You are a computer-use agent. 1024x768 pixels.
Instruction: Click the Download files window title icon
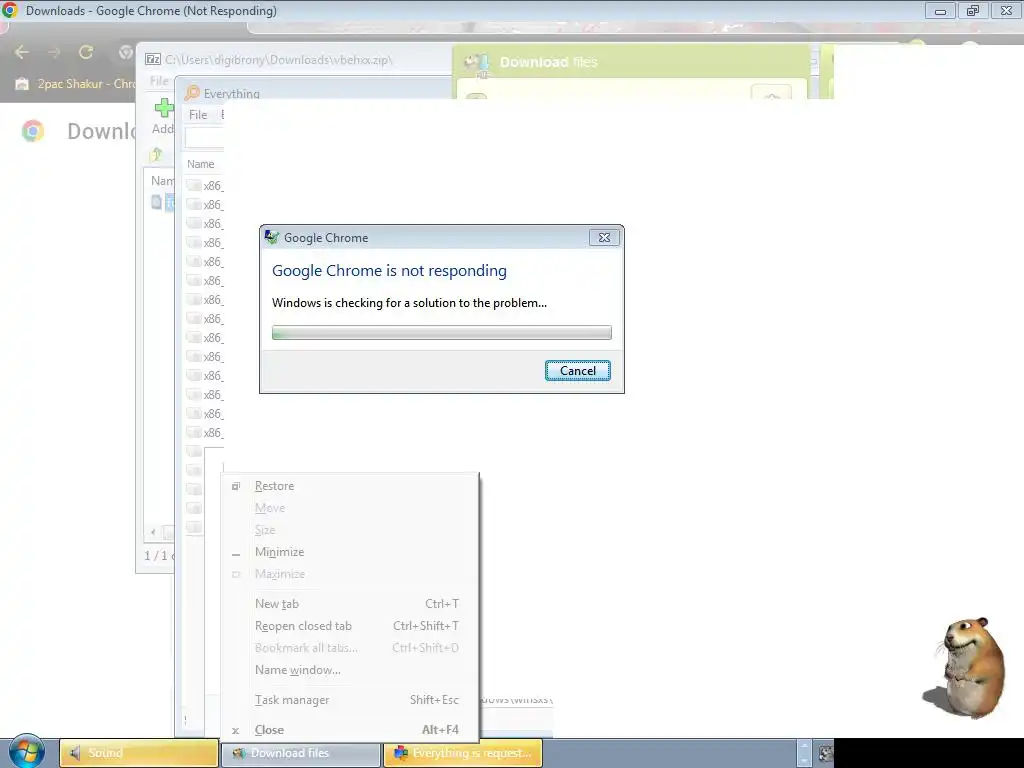[x=477, y=63]
